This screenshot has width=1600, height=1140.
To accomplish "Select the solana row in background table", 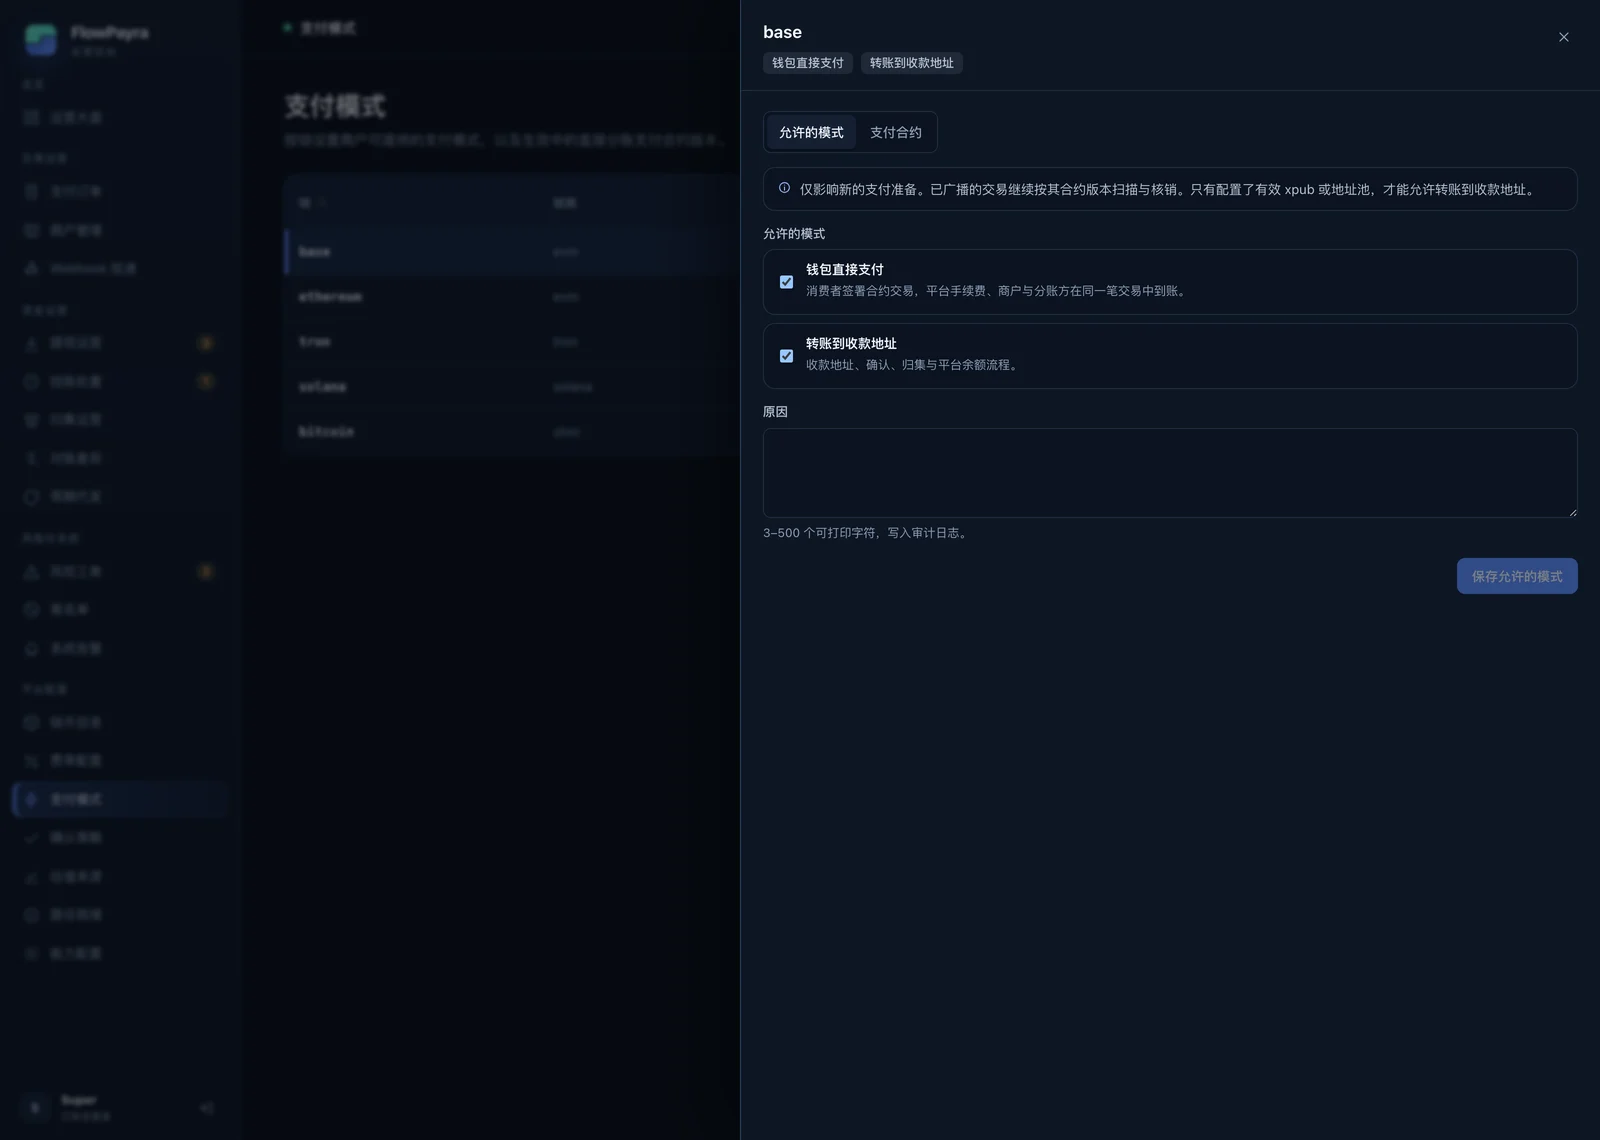I will tap(512, 387).
